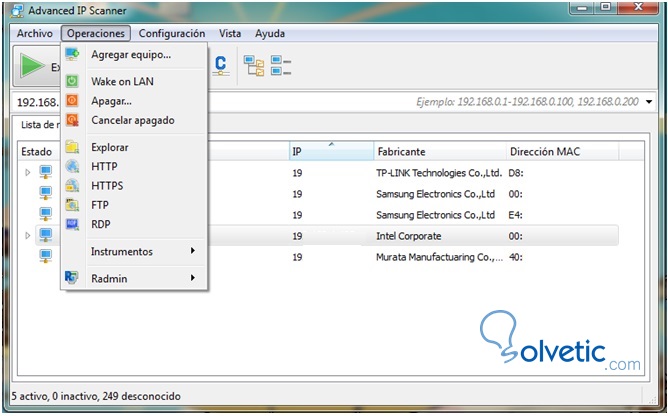Open the Vista menu

pyautogui.click(x=230, y=33)
